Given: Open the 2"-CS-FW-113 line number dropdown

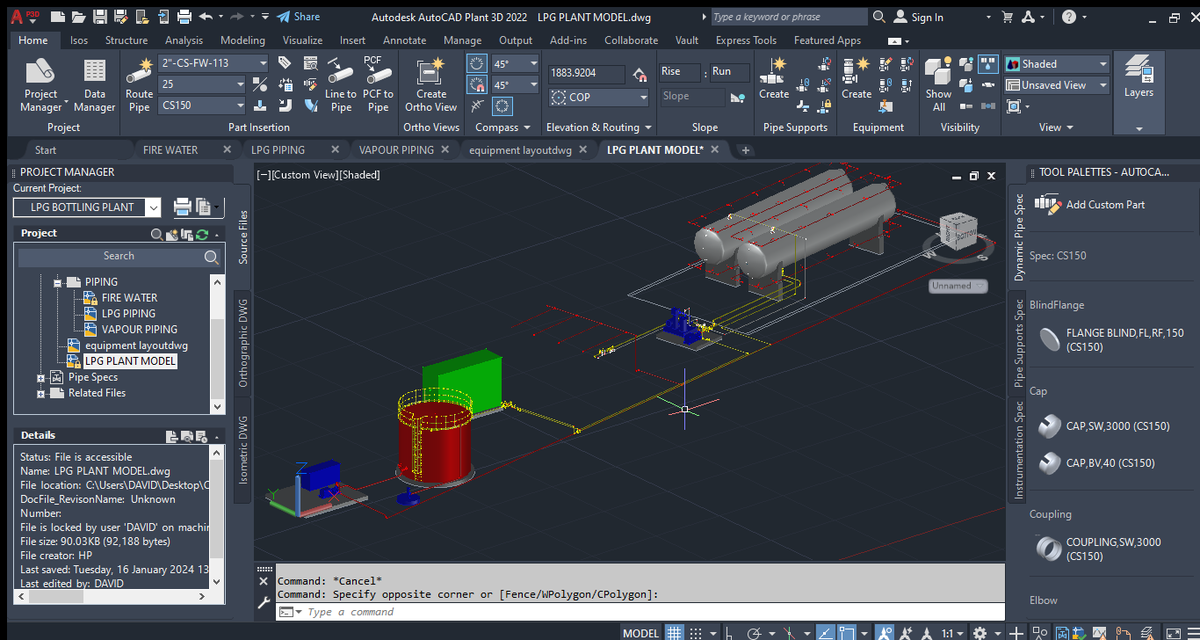Looking at the screenshot, I should click(x=213, y=62).
